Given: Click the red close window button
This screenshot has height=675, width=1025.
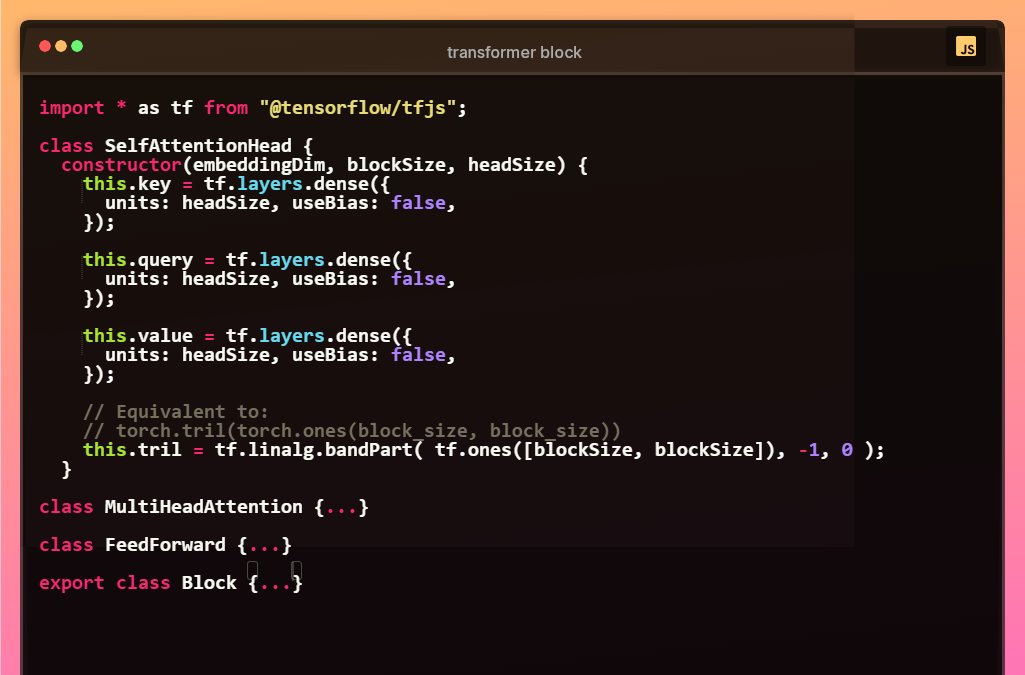Looking at the screenshot, I should tap(45, 46).
